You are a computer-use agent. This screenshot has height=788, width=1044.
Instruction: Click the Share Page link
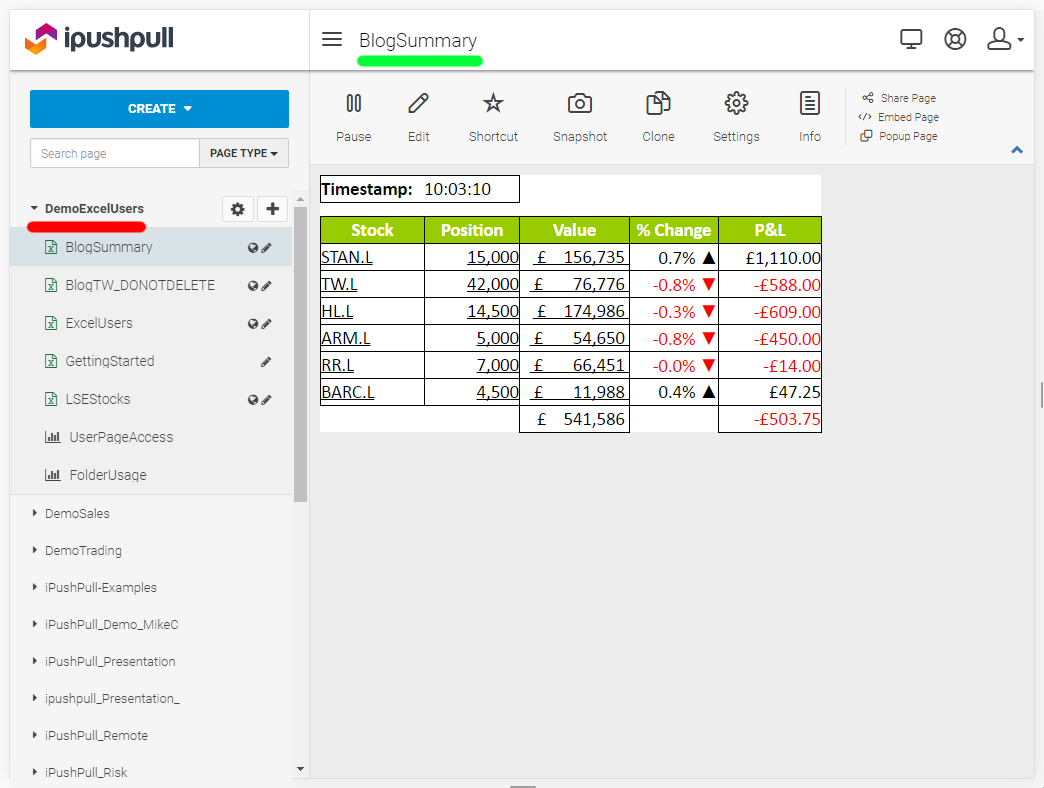point(907,98)
